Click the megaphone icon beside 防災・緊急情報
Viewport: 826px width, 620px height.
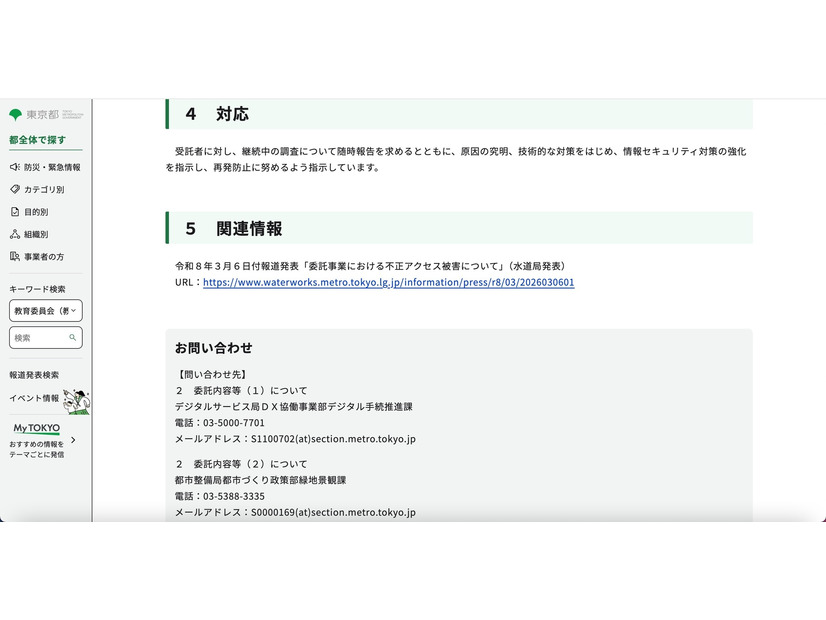pyautogui.click(x=14, y=166)
